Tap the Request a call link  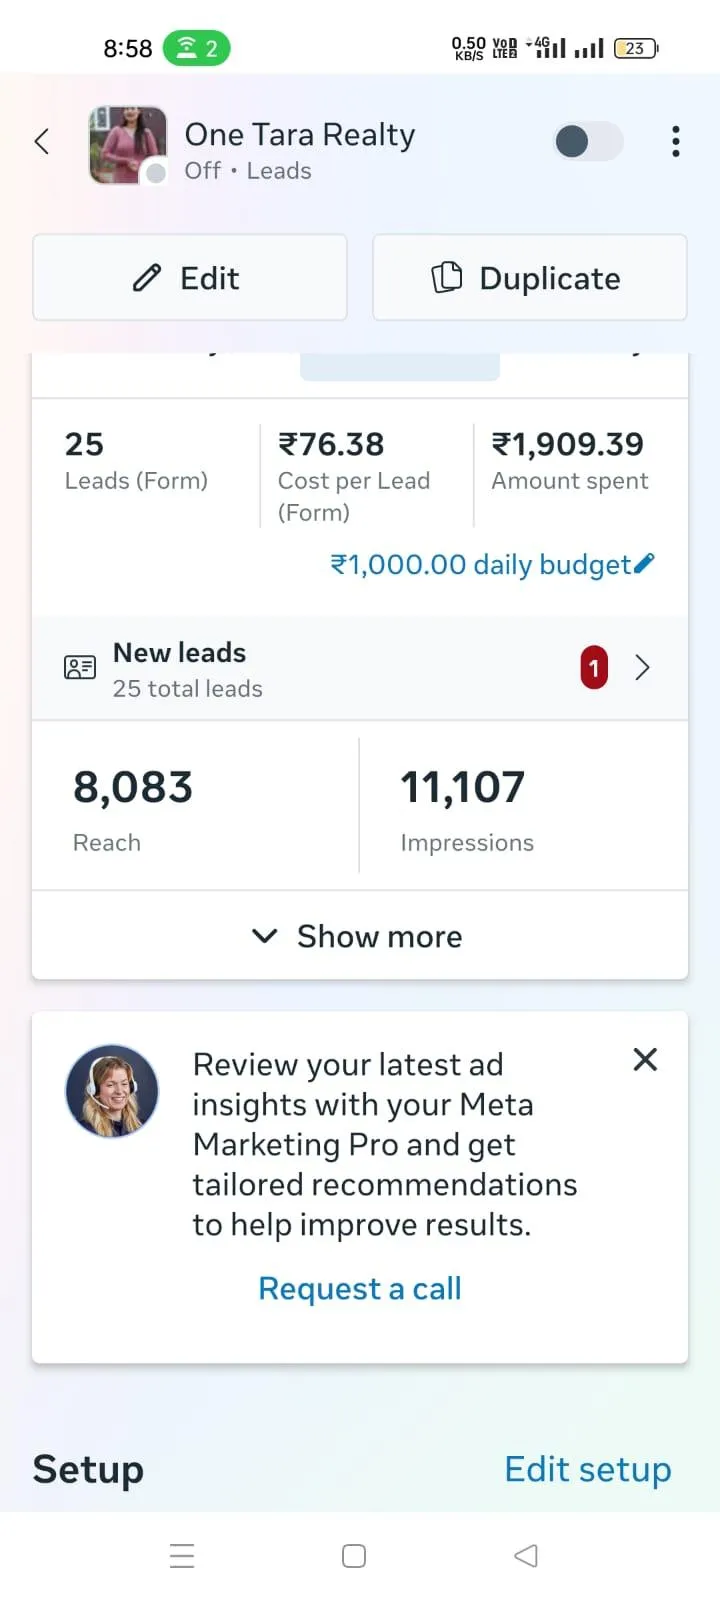click(x=360, y=1288)
